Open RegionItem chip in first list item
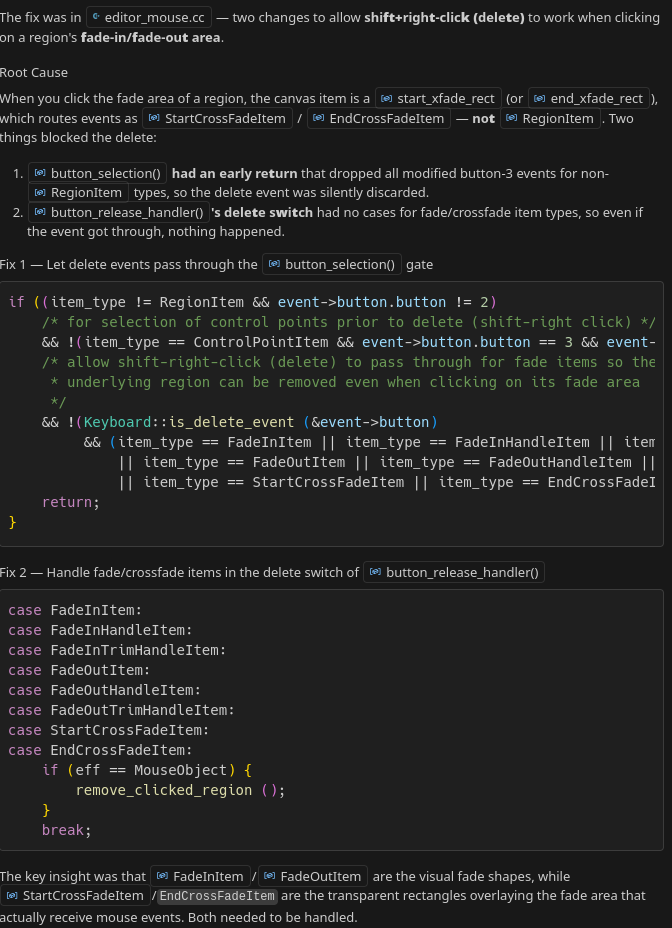 coord(79,193)
